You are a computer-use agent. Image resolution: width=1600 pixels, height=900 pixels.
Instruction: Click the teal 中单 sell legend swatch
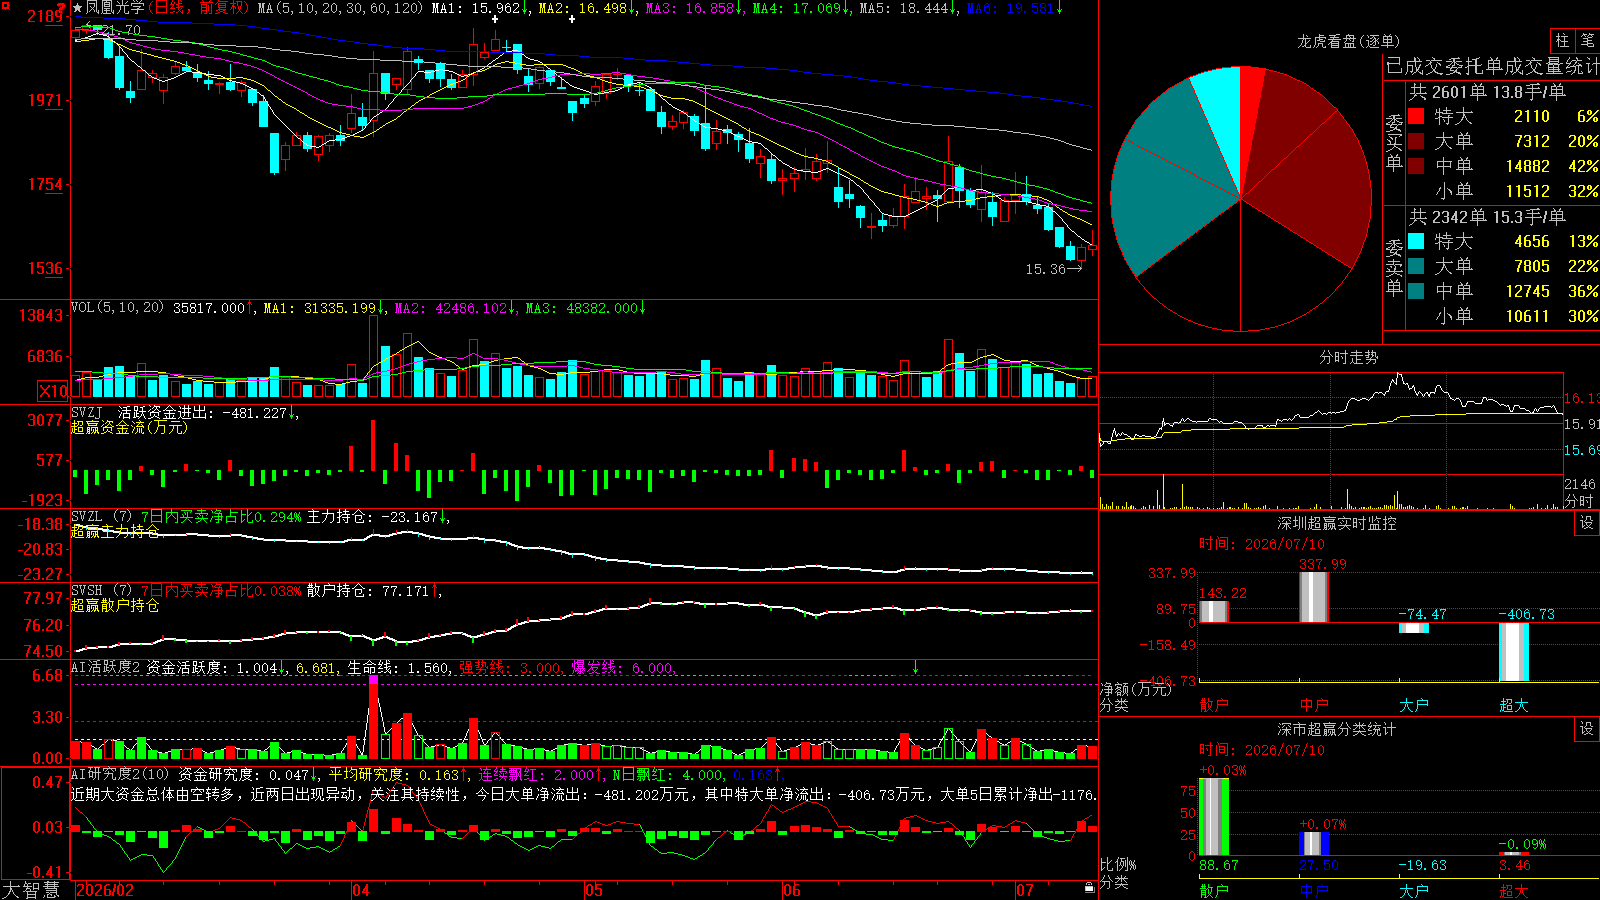pos(1416,291)
